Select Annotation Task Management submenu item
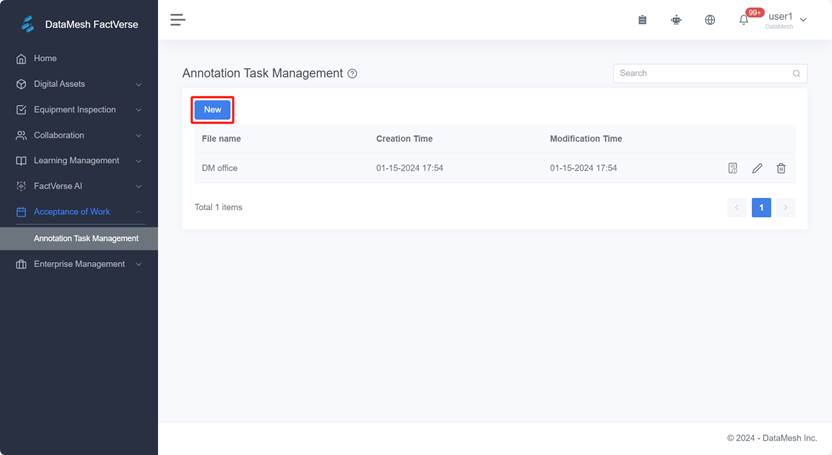832x455 pixels. click(x=86, y=239)
